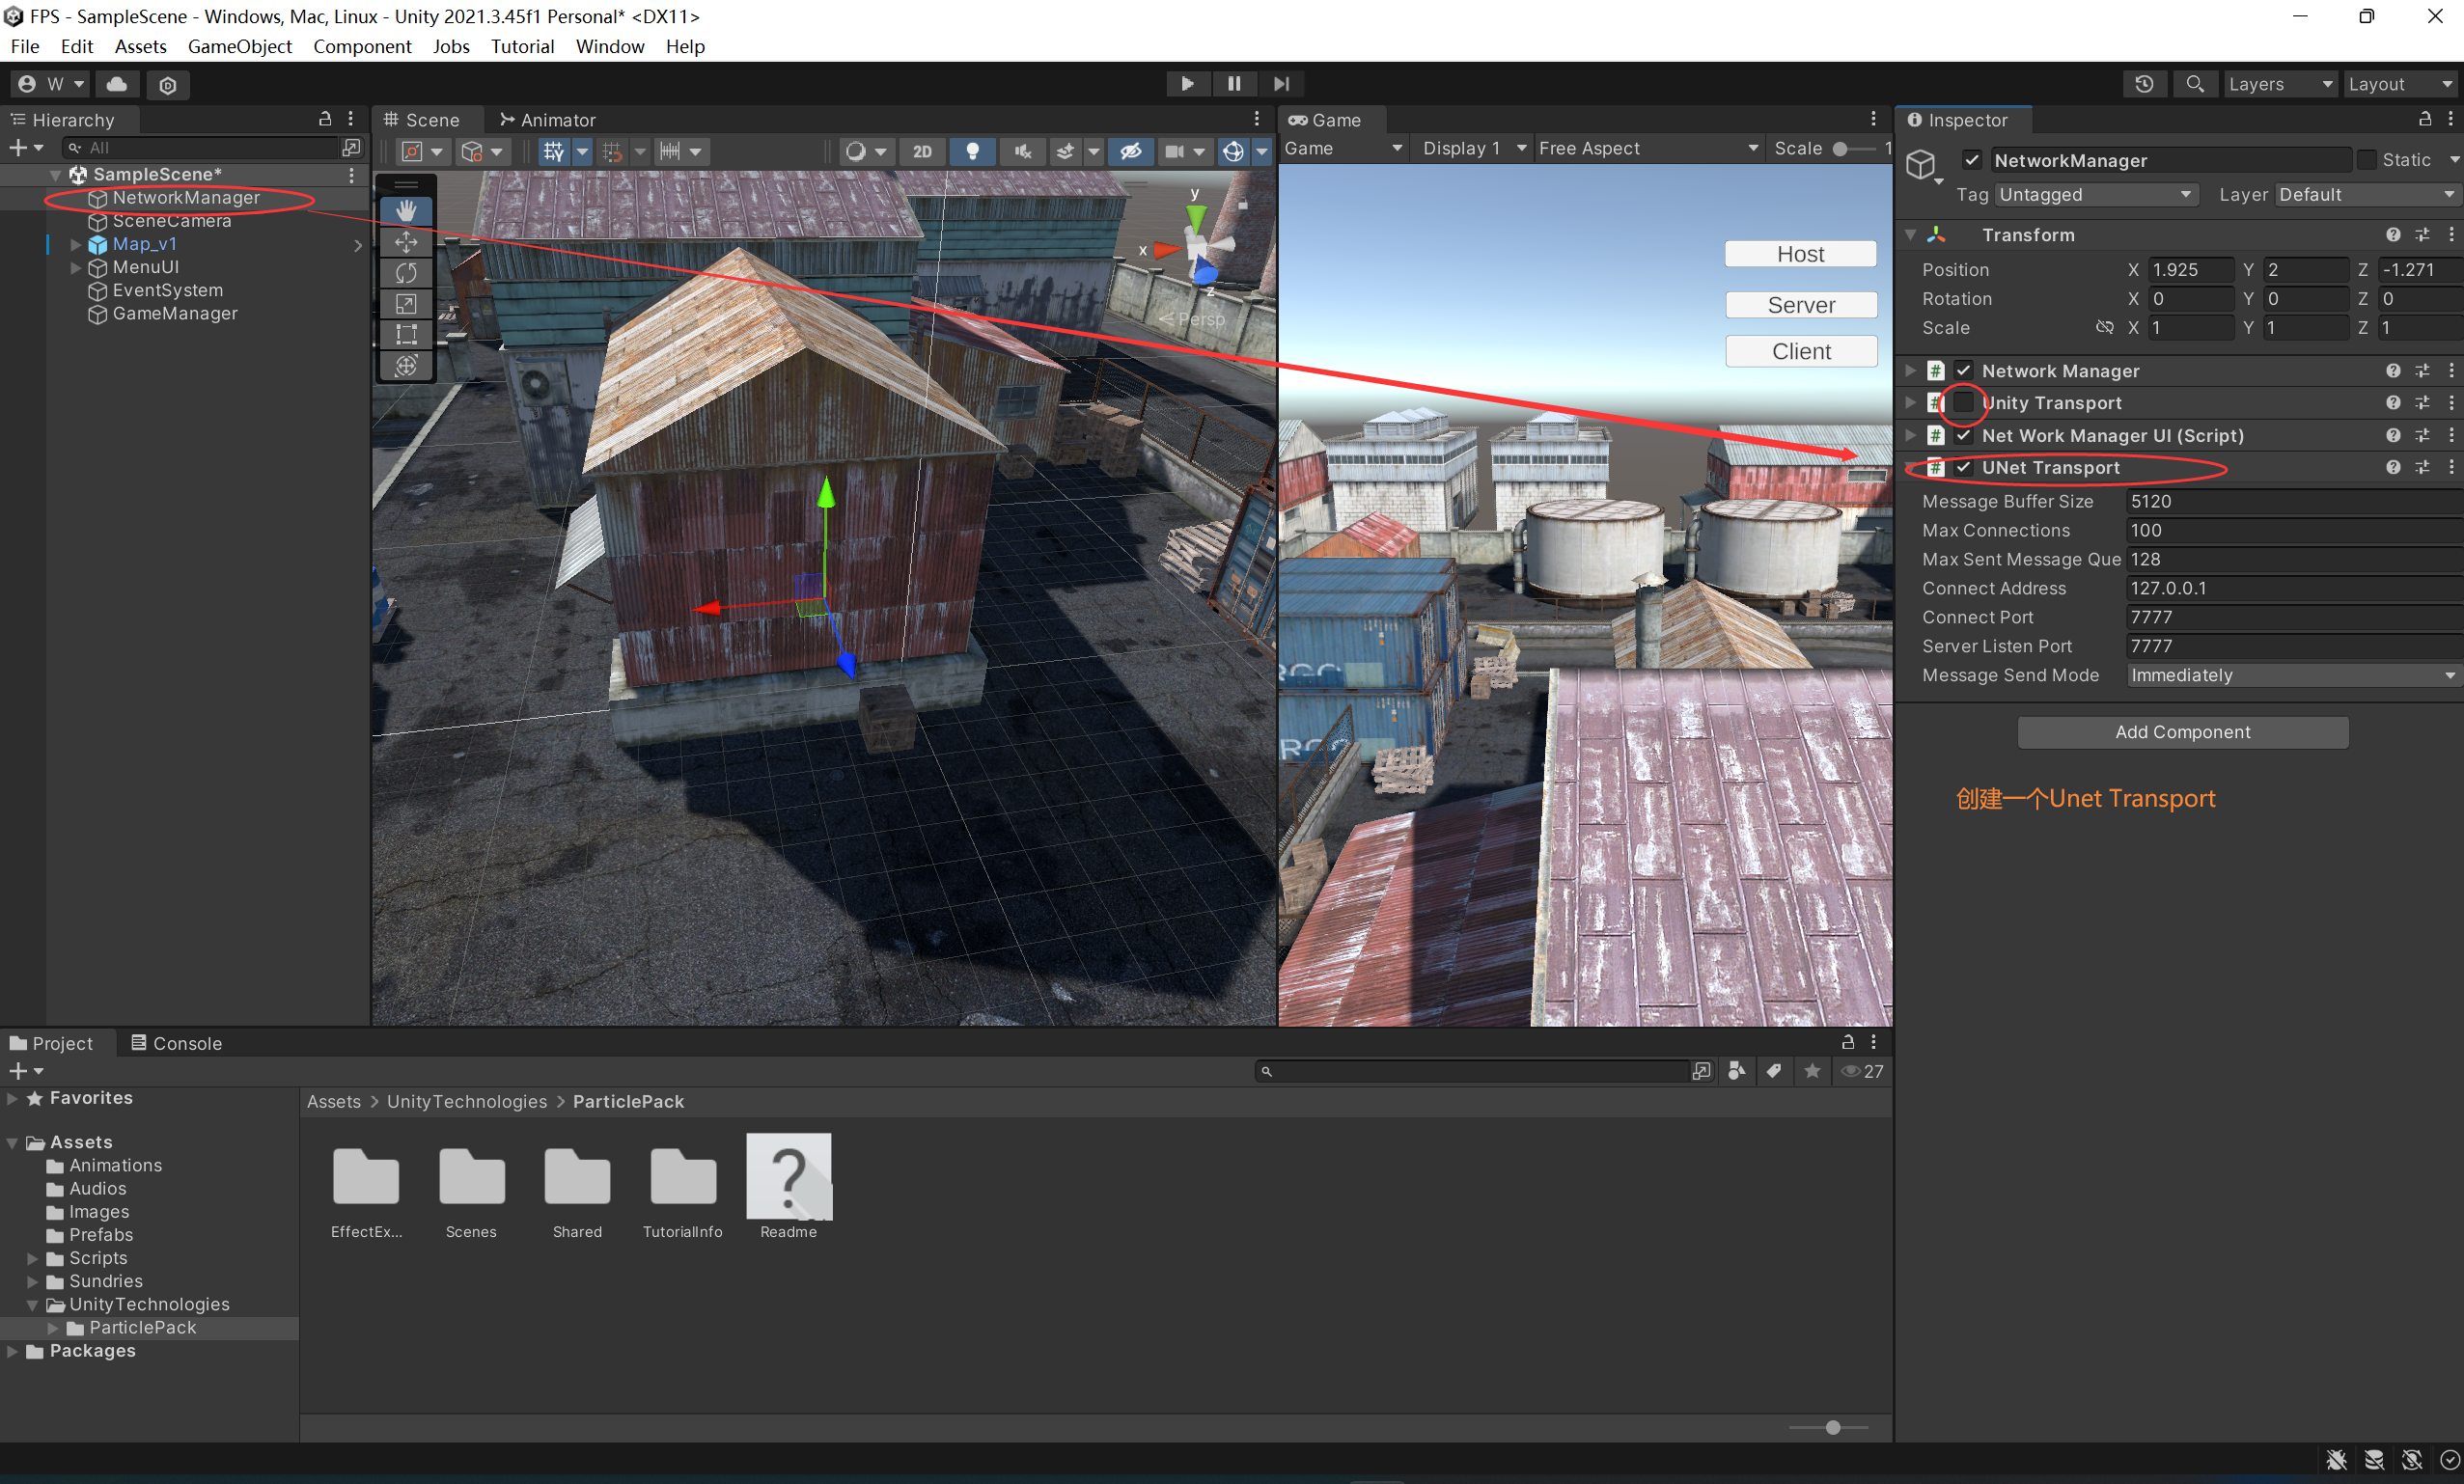
Task: Open the Layout dropdown
Action: 2402,84
